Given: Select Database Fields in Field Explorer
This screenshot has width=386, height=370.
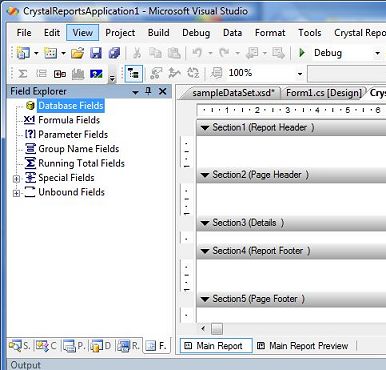Looking at the screenshot, I should pyautogui.click(x=71, y=106).
